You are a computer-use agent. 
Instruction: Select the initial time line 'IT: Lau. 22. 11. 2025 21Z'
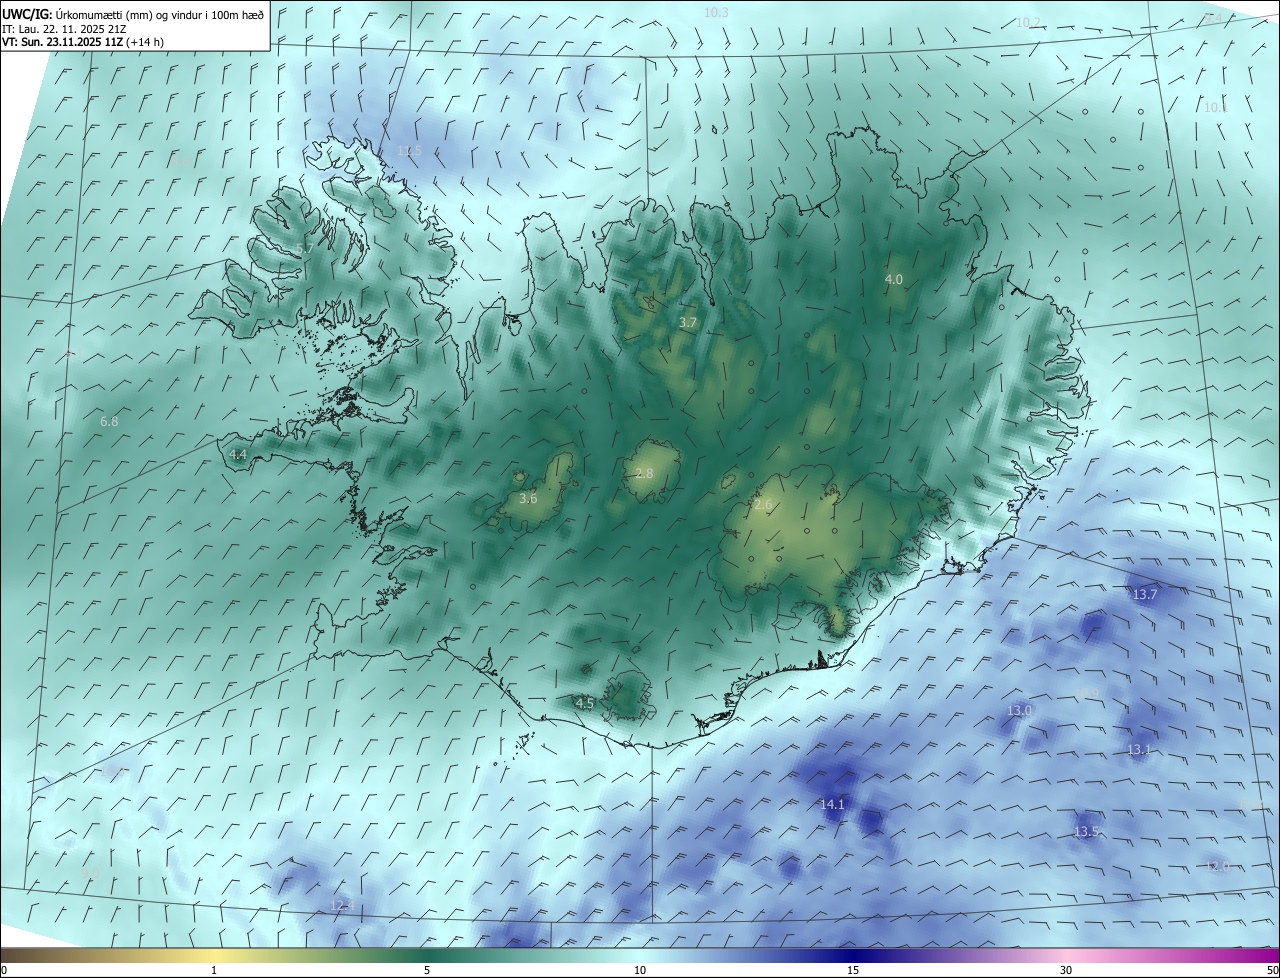coord(63,28)
